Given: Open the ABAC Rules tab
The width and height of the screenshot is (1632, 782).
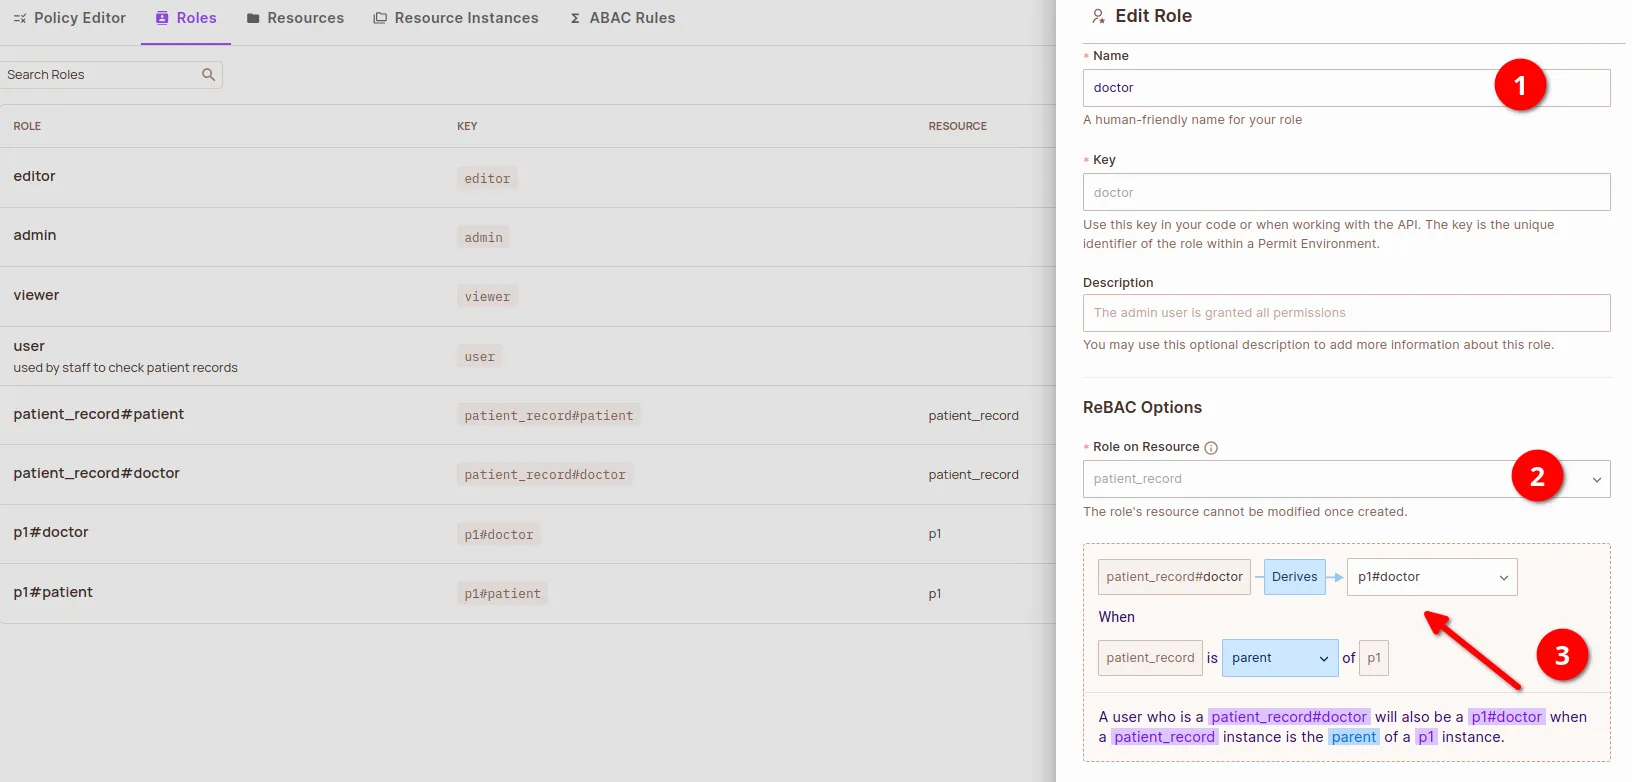Looking at the screenshot, I should pyautogui.click(x=631, y=18).
